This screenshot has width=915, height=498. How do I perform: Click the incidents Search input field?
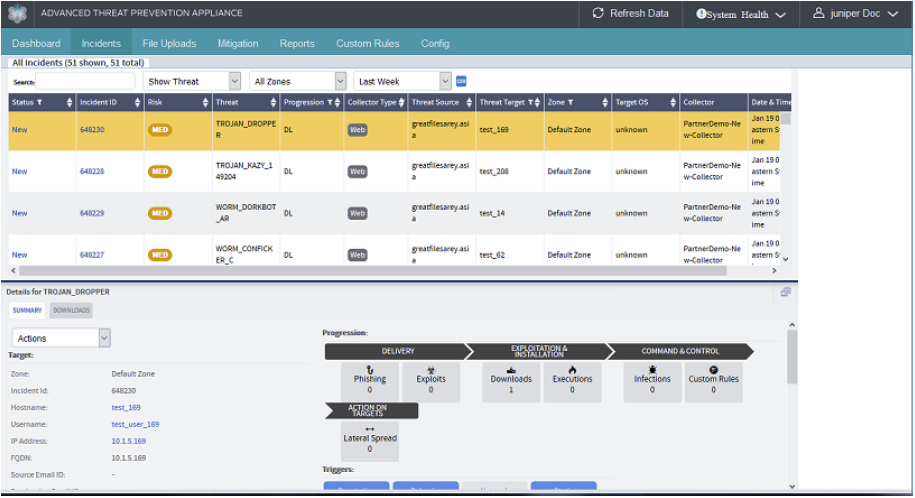tap(85, 81)
